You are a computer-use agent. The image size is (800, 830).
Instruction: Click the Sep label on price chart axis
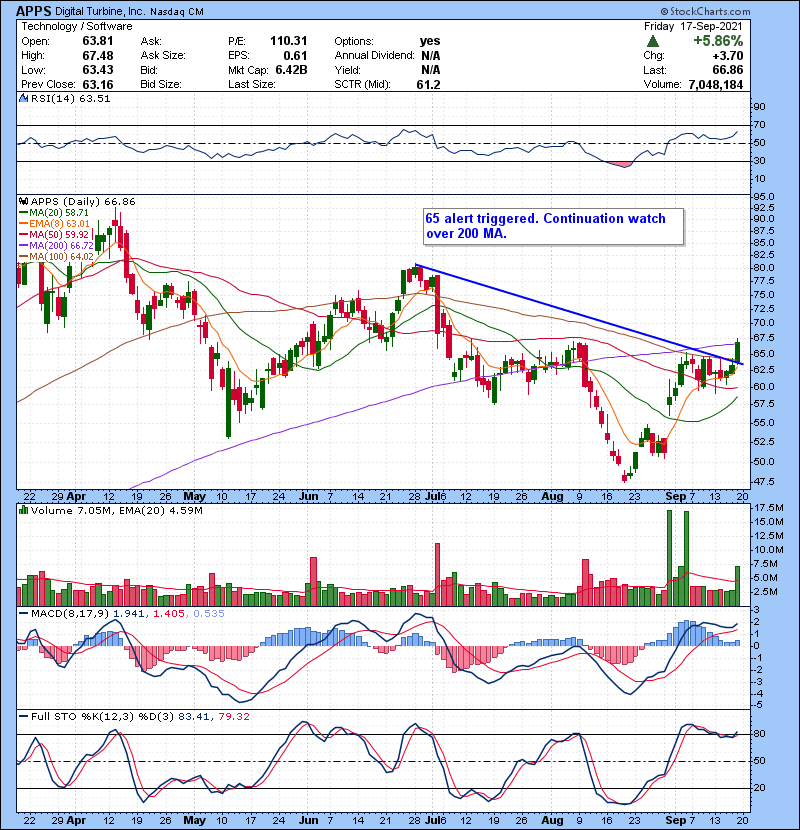tap(676, 497)
